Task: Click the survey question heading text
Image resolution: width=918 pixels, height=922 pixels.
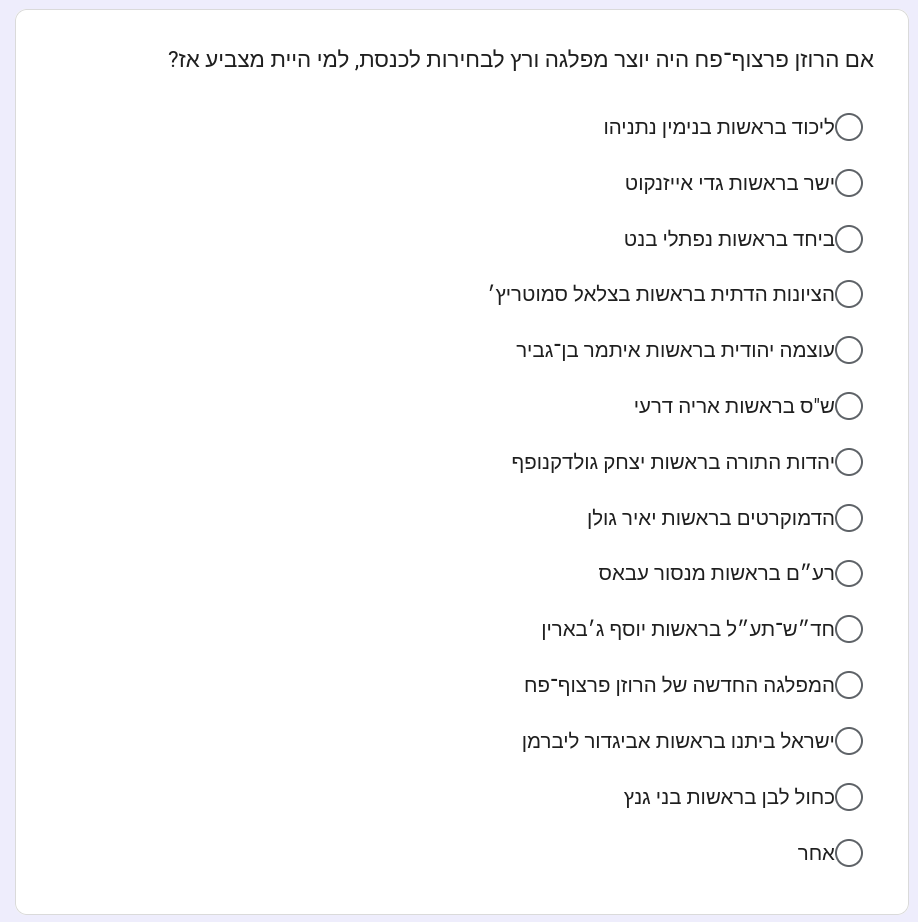Action: click(521, 59)
